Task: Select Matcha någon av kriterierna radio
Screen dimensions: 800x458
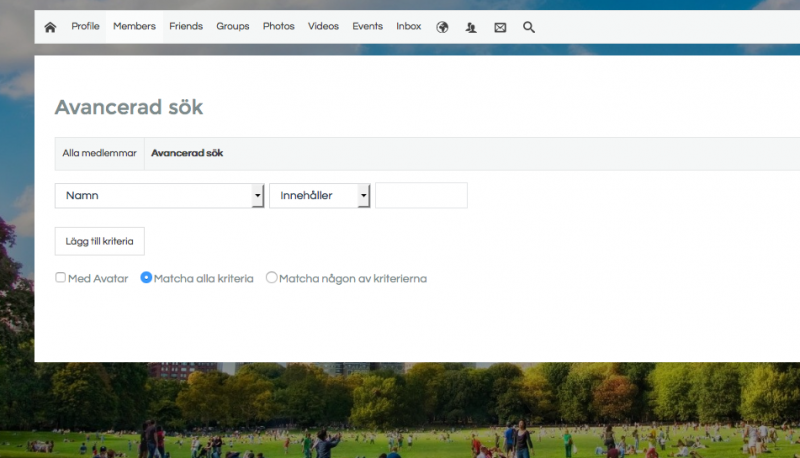Action: (x=271, y=277)
